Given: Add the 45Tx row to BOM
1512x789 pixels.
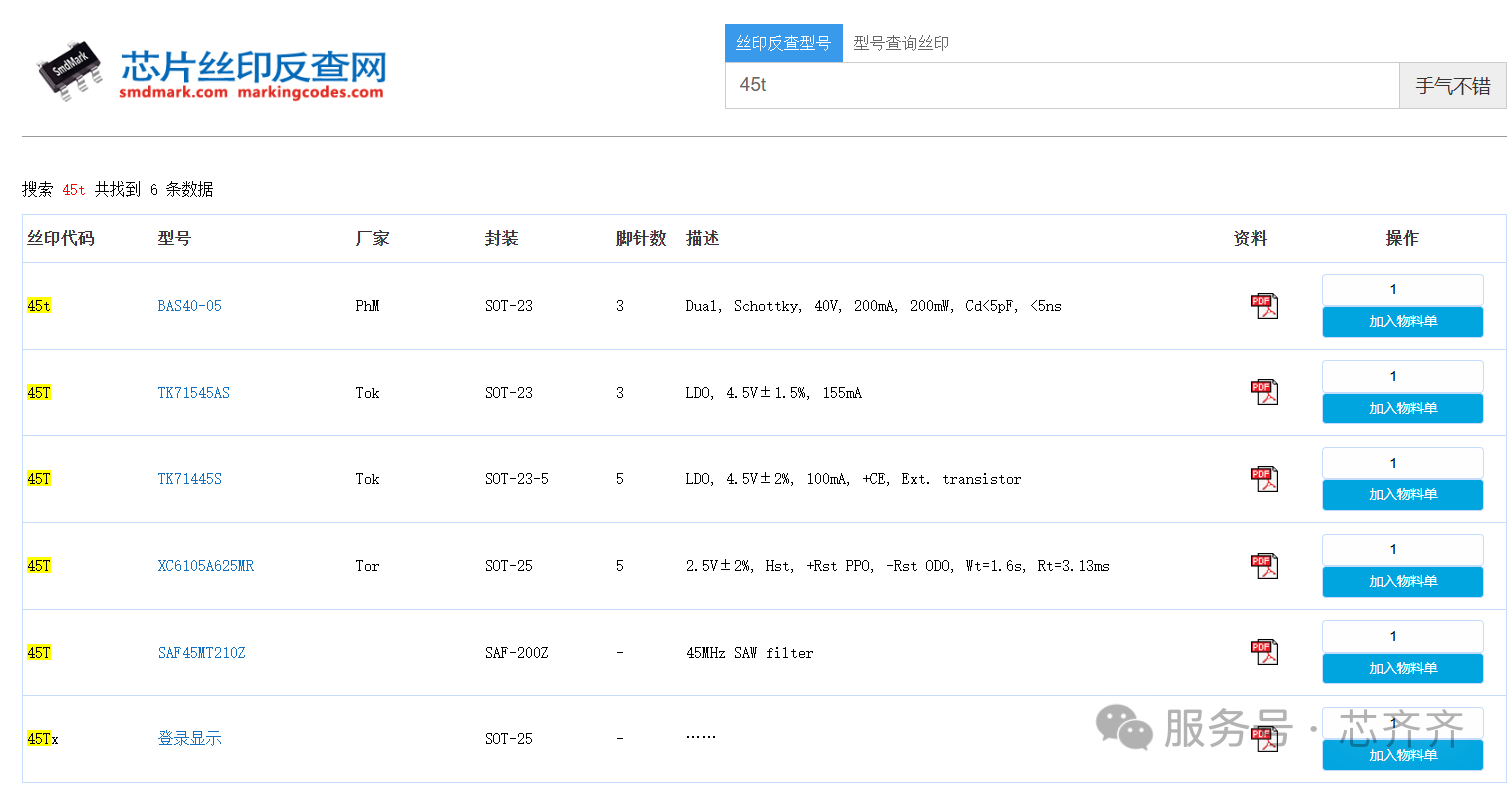Looking at the screenshot, I should pyautogui.click(x=1403, y=755).
